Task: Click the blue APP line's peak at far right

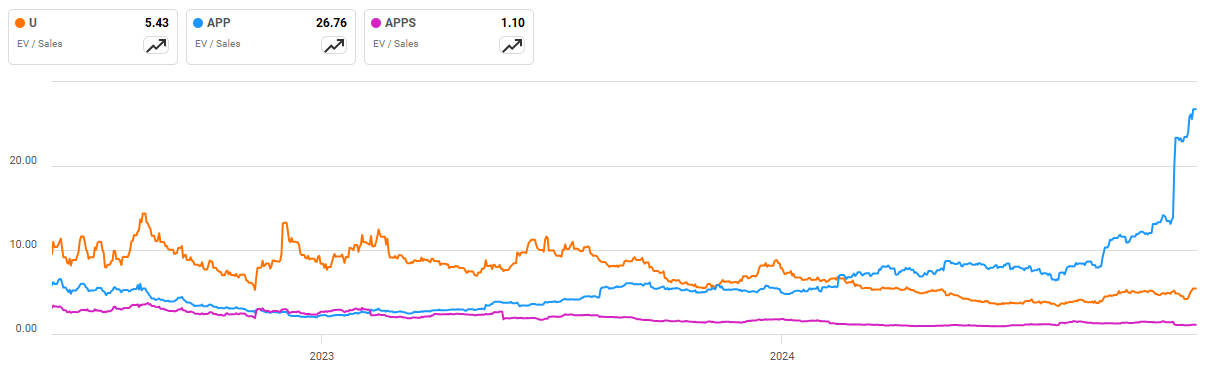Action: (1194, 108)
